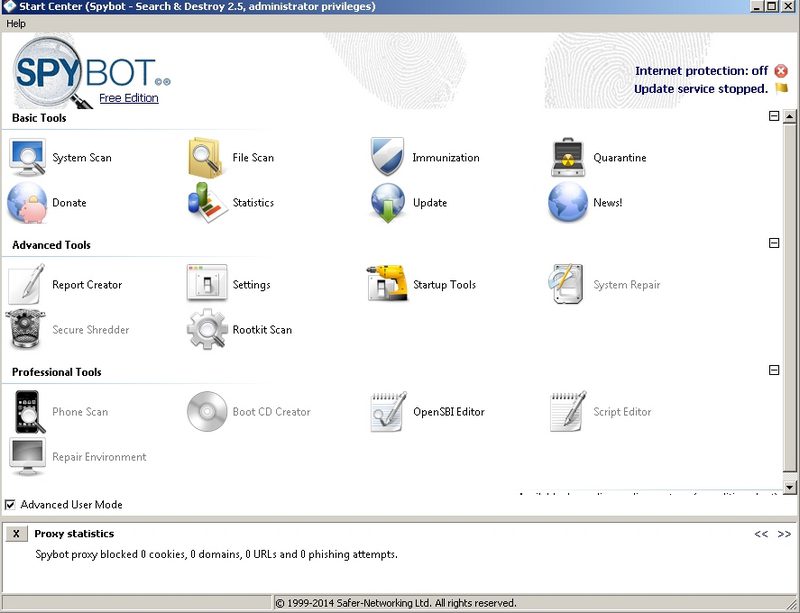Open the System Scan tool icon
Screen dimensions: 800x613
point(28,157)
